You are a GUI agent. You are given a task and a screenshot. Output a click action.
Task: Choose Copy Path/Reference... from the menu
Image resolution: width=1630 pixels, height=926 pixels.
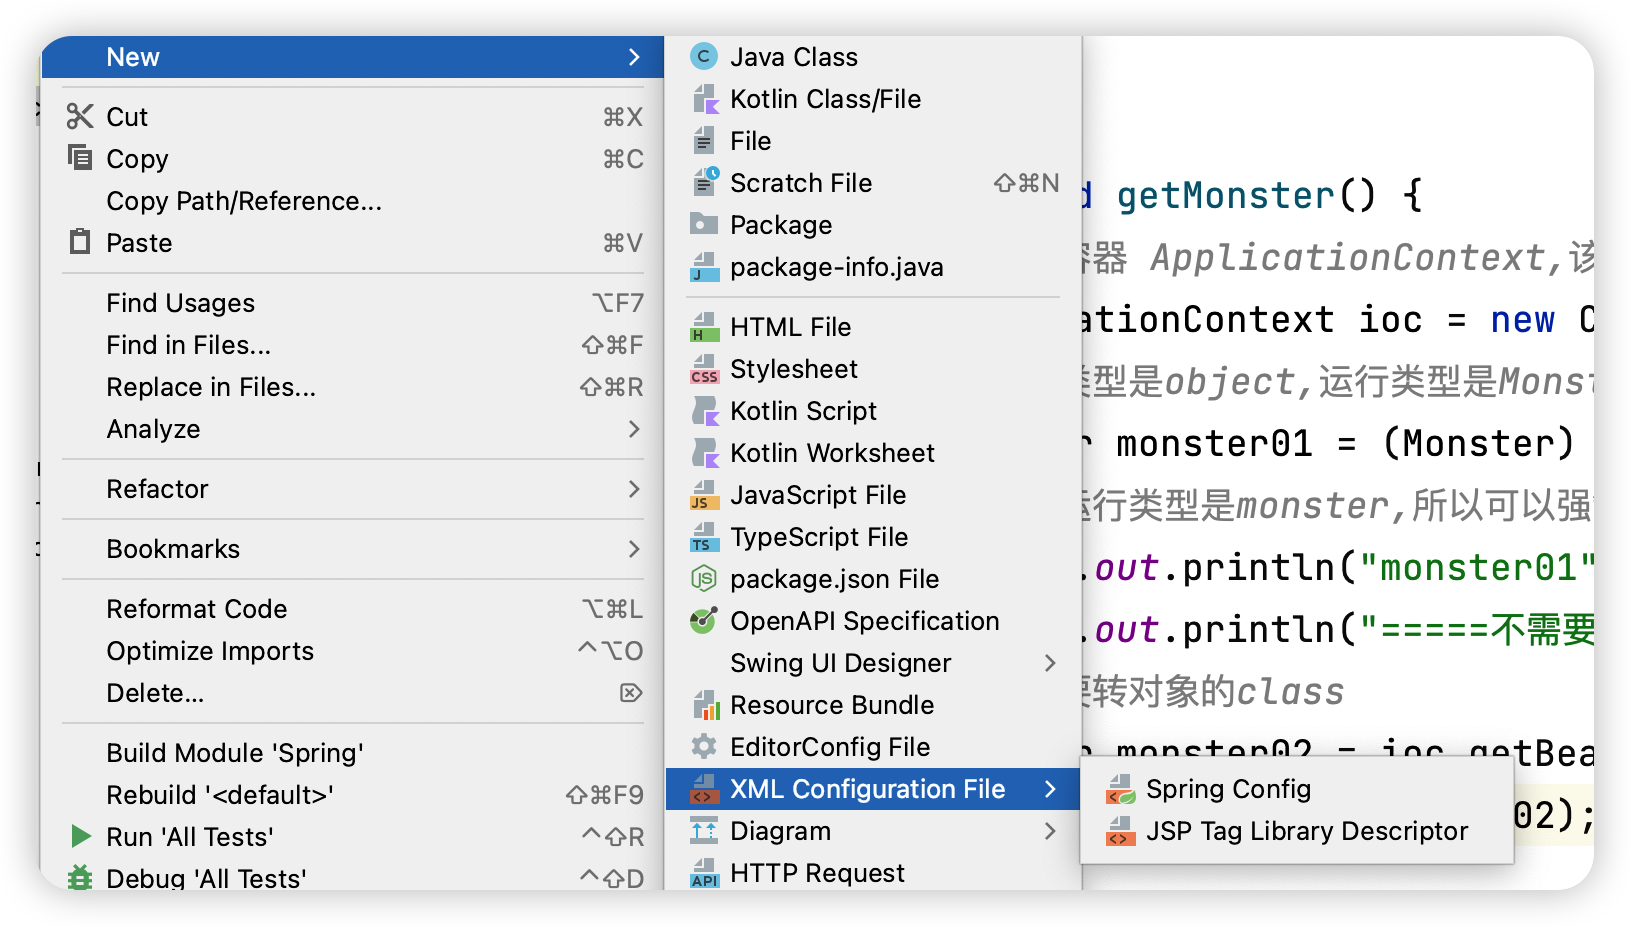coord(353,201)
